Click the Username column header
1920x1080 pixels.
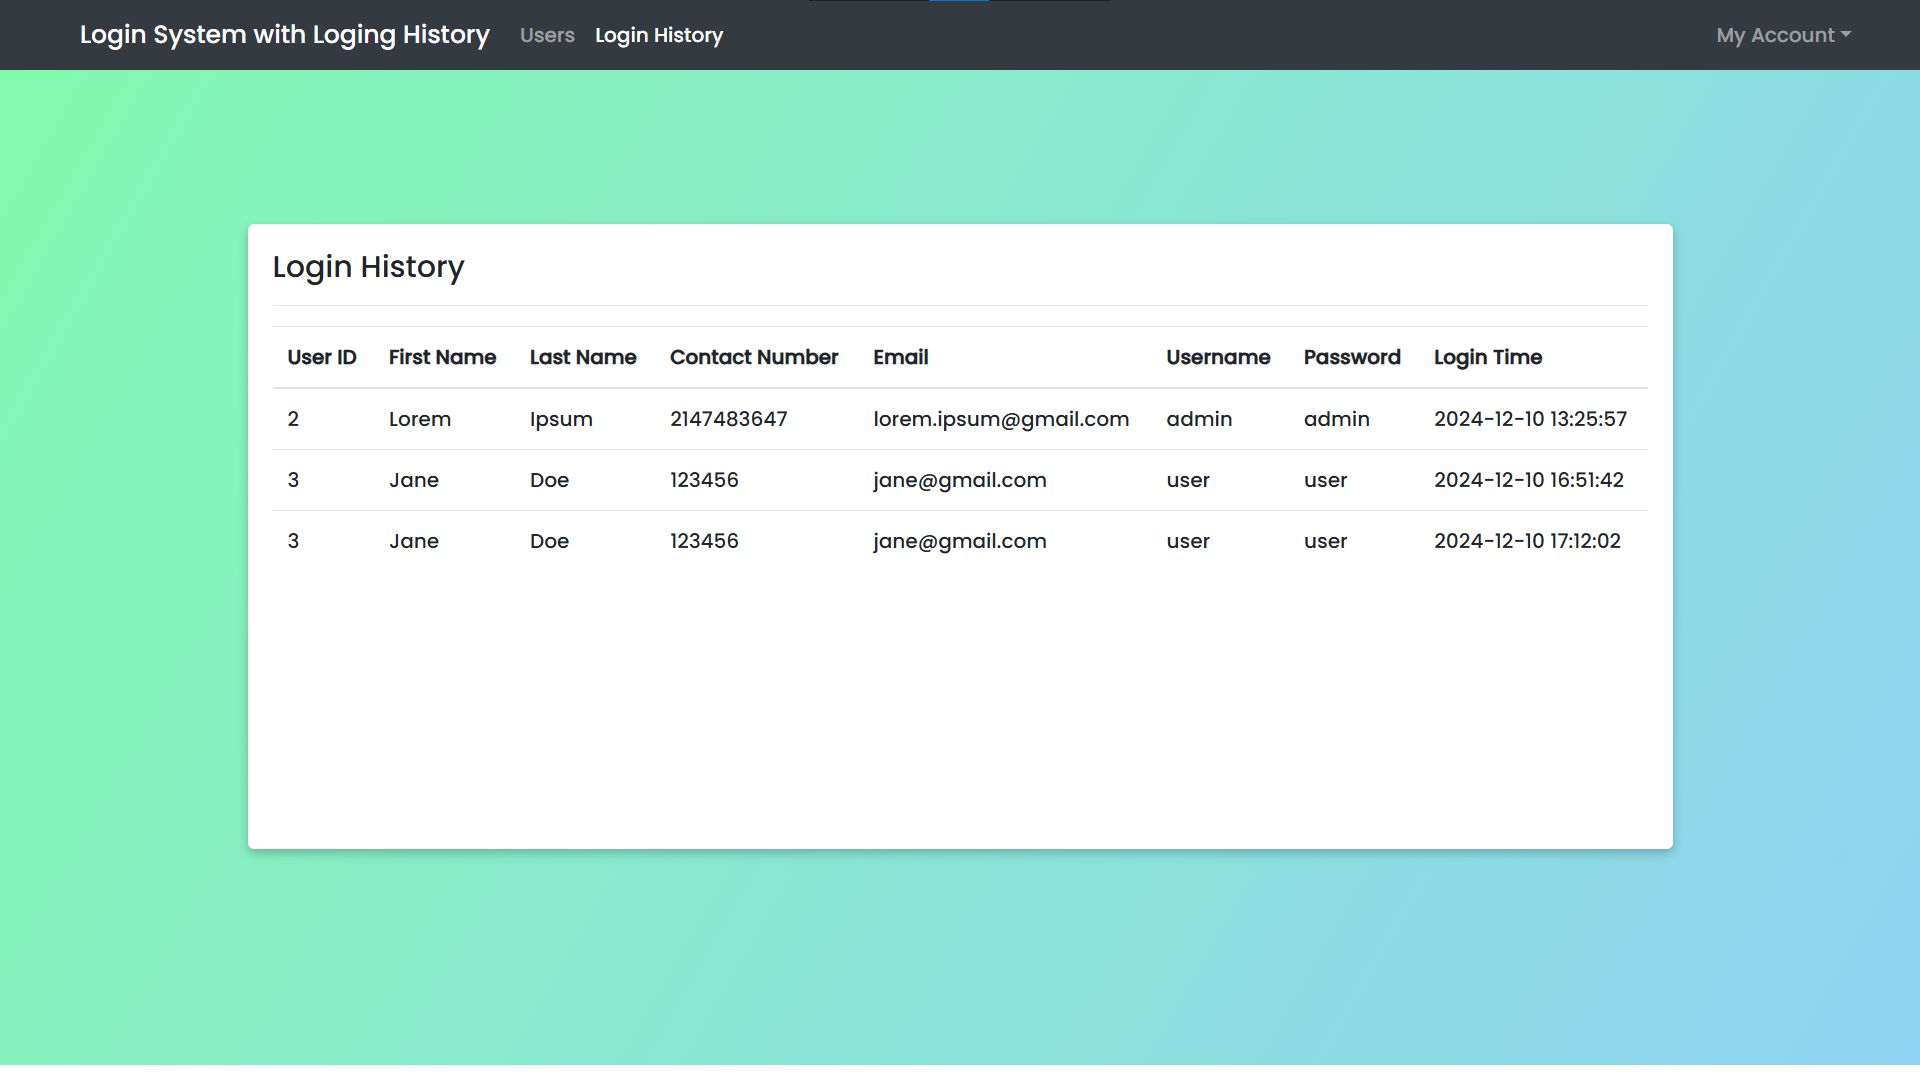pos(1217,357)
